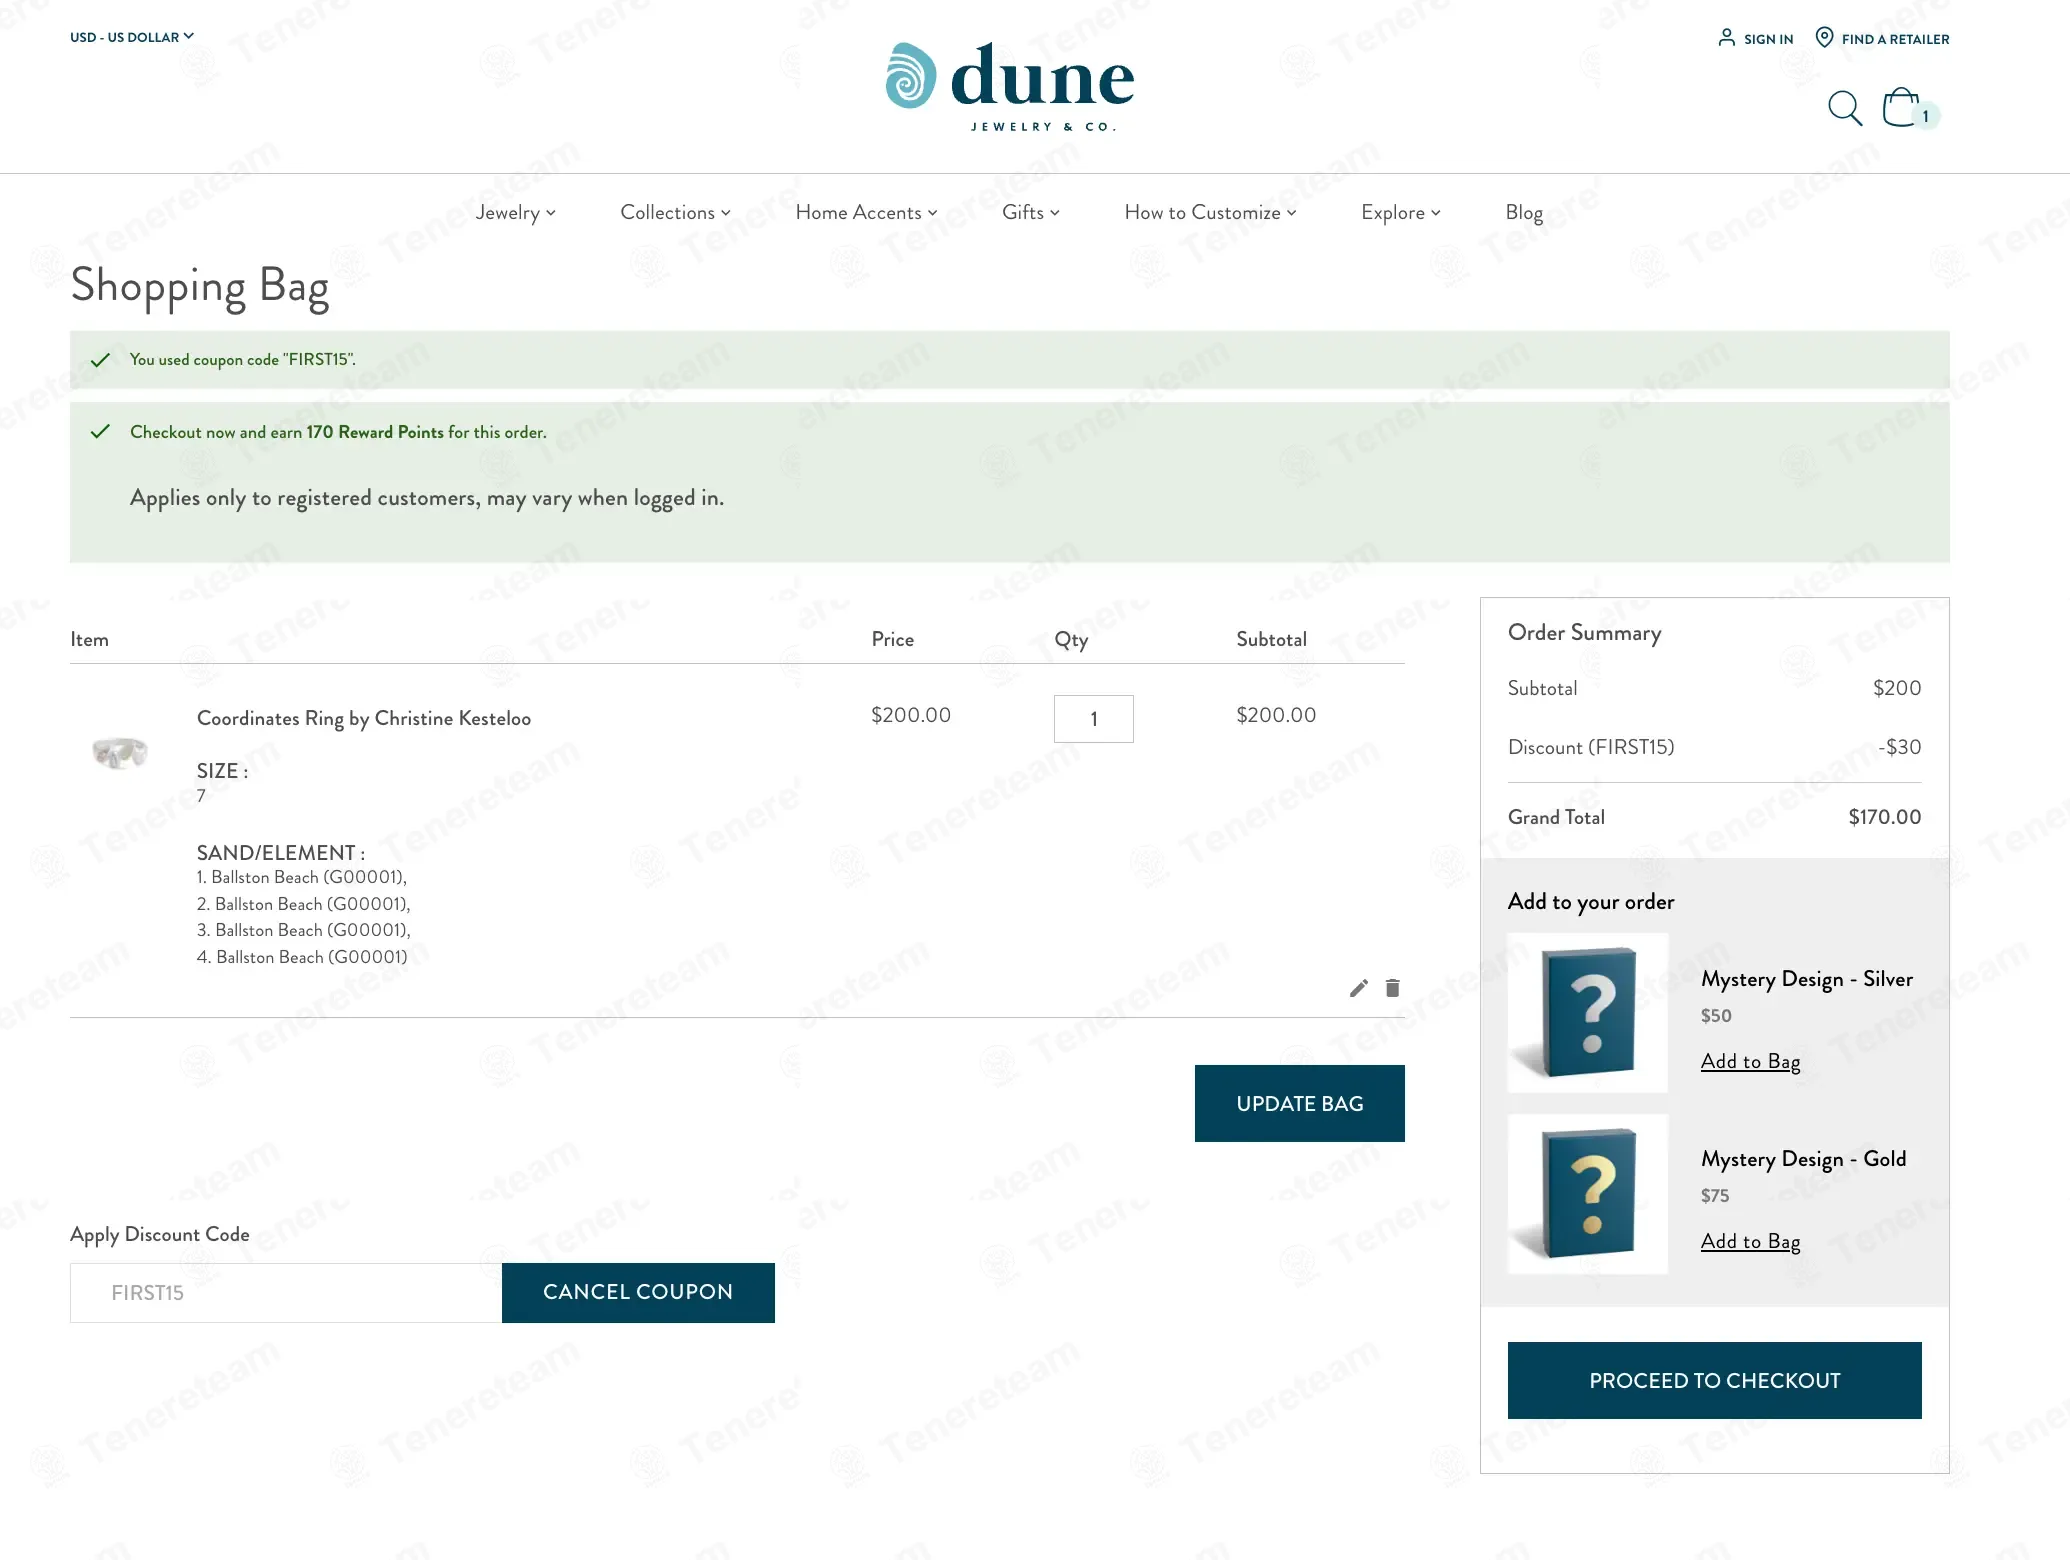This screenshot has height=1560, width=2070.
Task: Click the discount code input field
Action: click(286, 1292)
